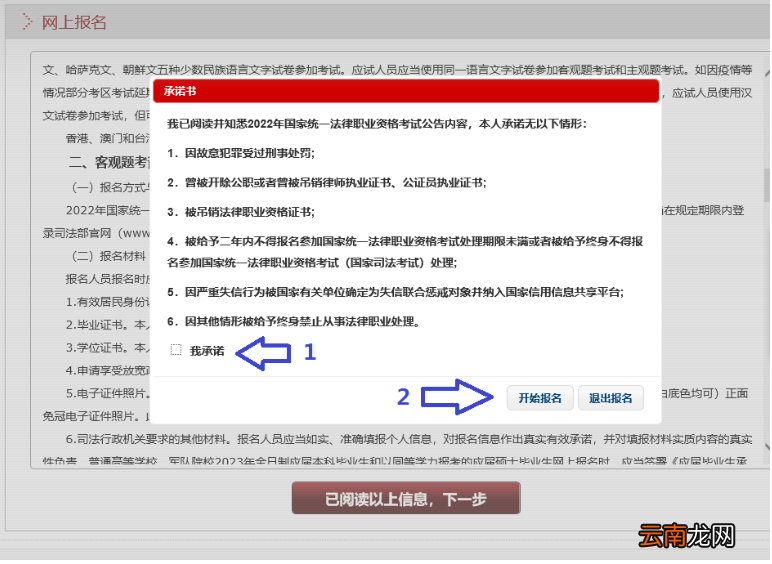Click the 我承诺 label text

click(x=207, y=350)
